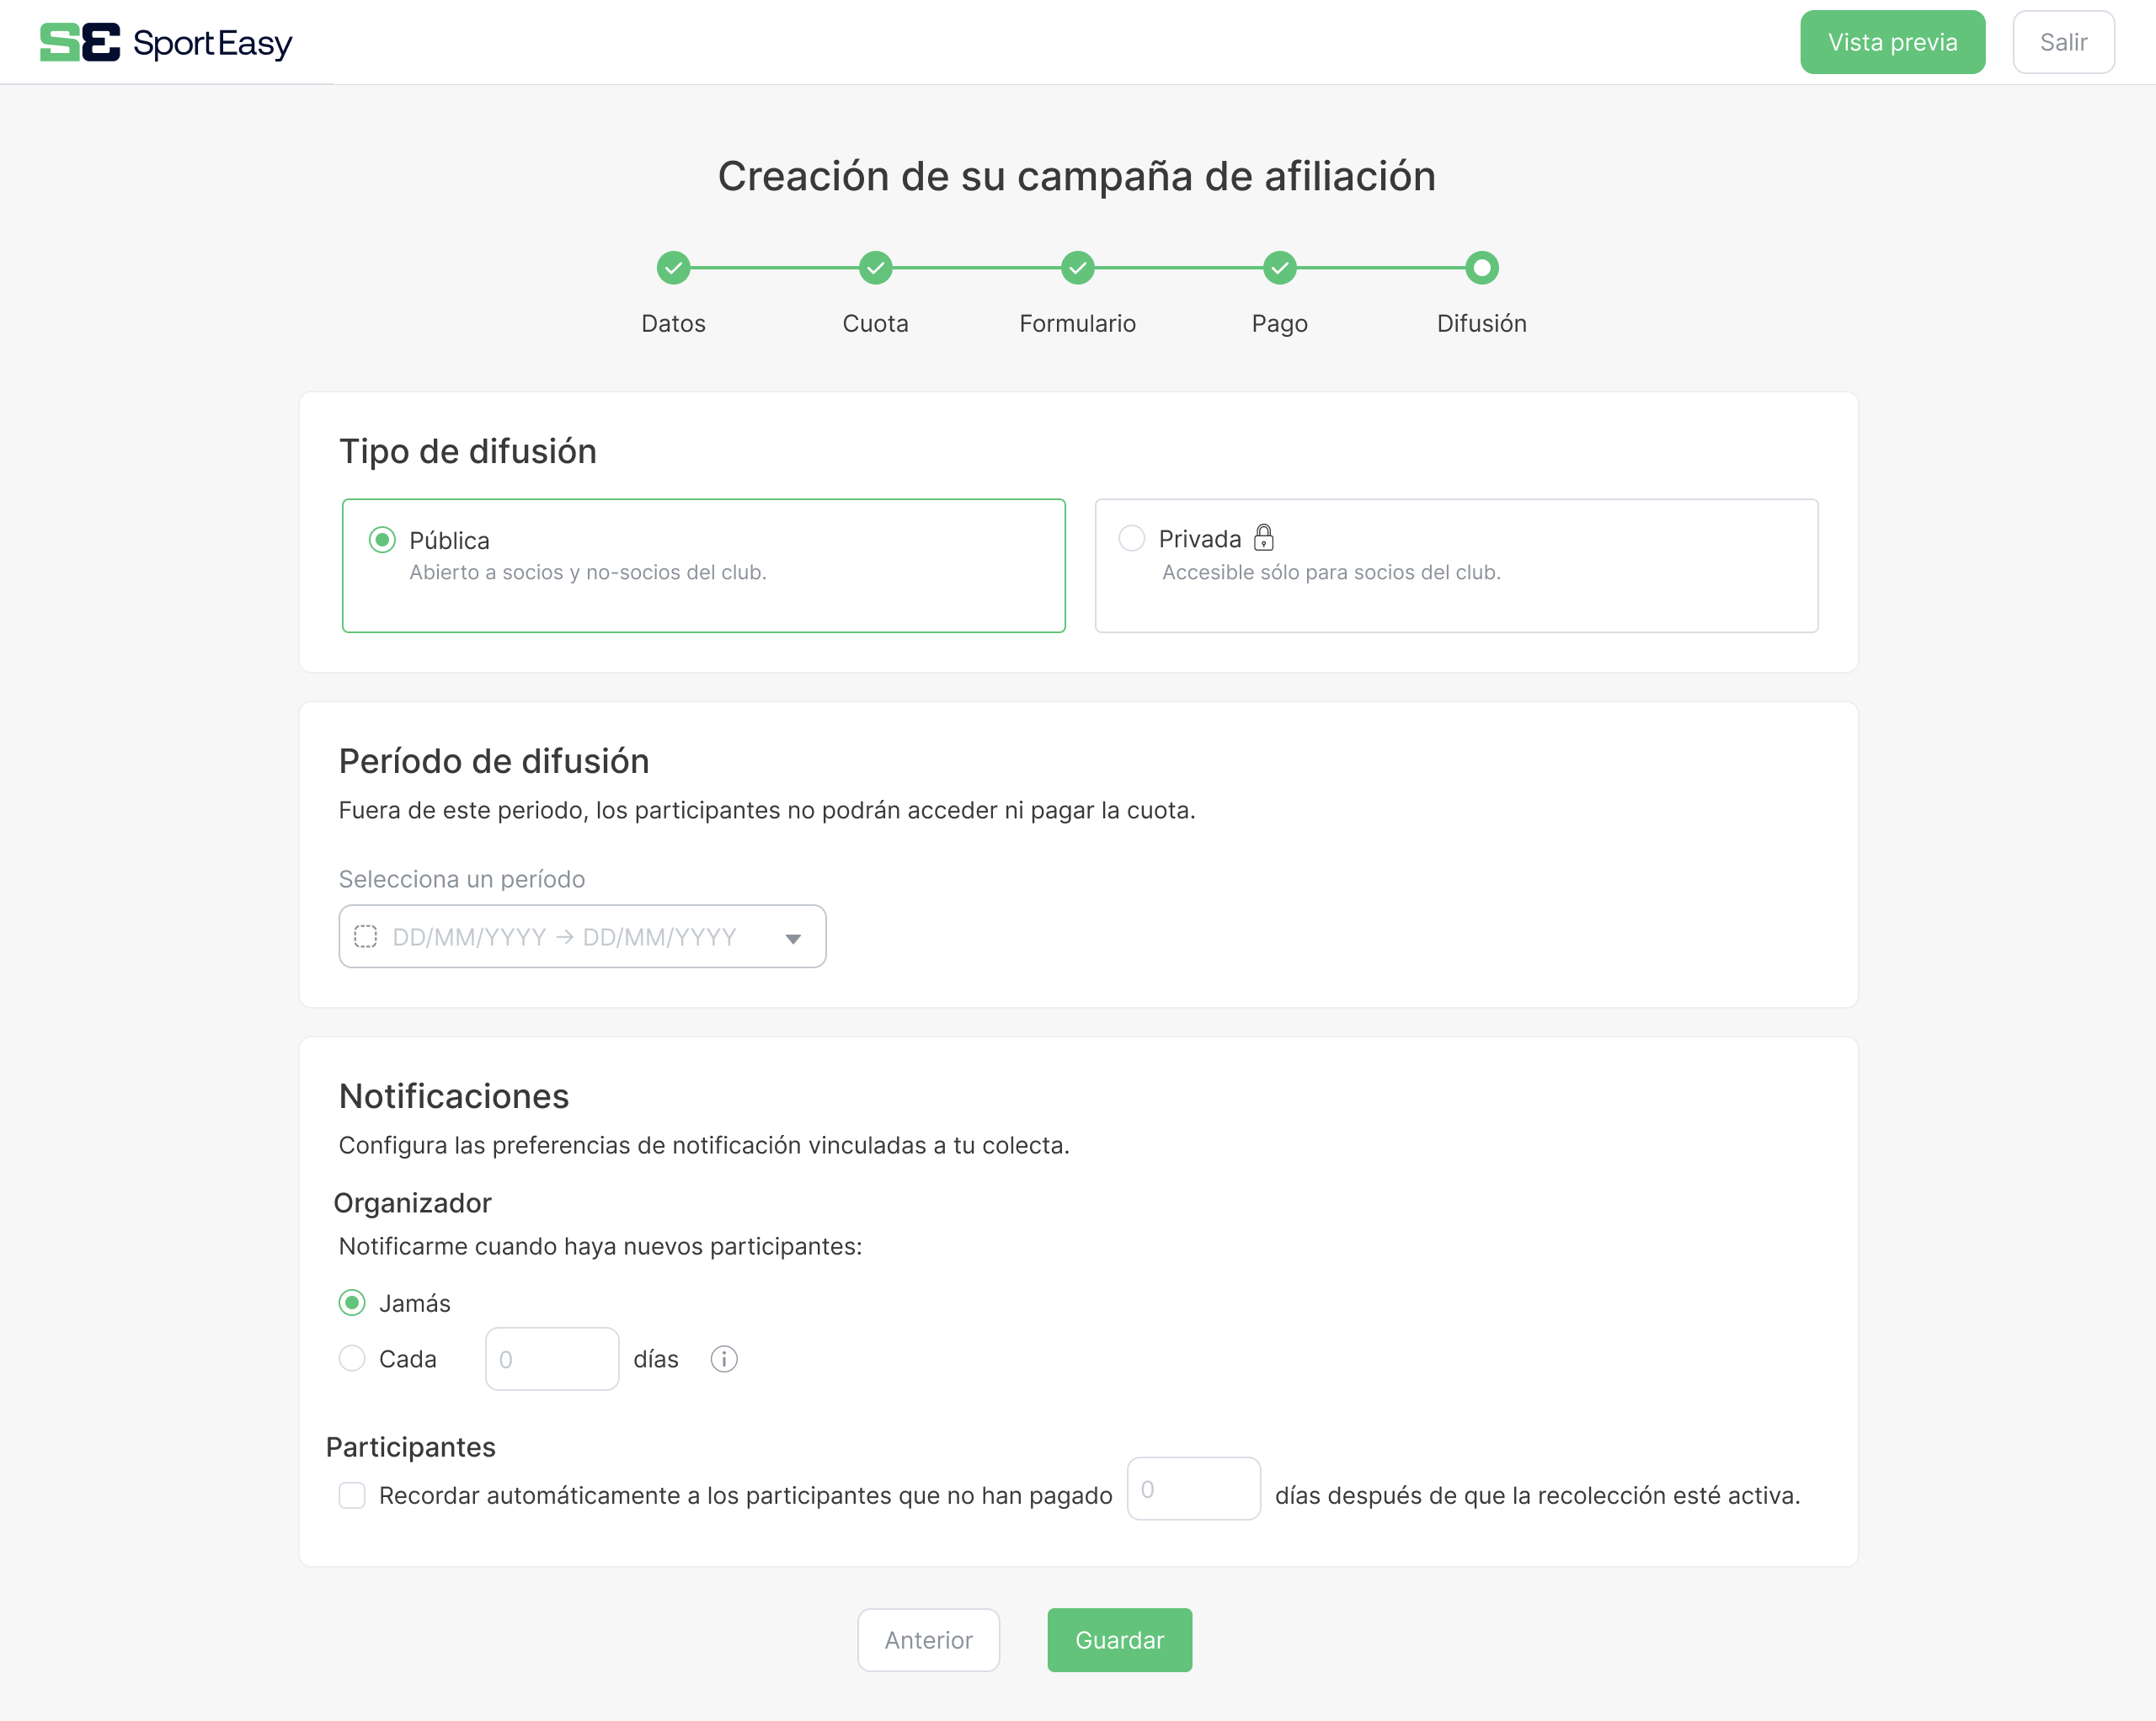The width and height of the screenshot is (2156, 1721).
Task: Navigate to the Difusión step label
Action: (1481, 323)
